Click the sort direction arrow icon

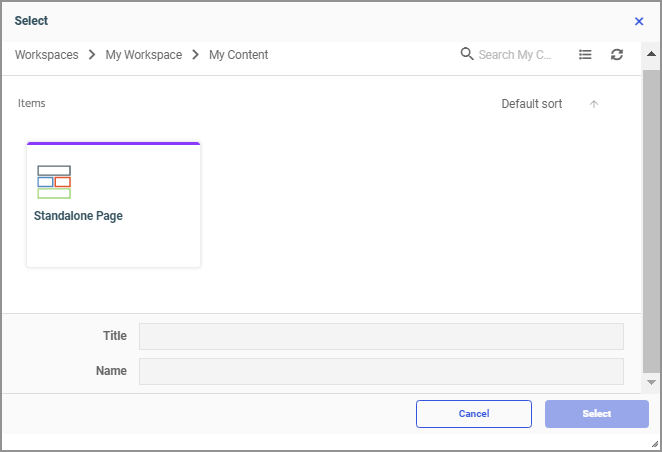594,104
